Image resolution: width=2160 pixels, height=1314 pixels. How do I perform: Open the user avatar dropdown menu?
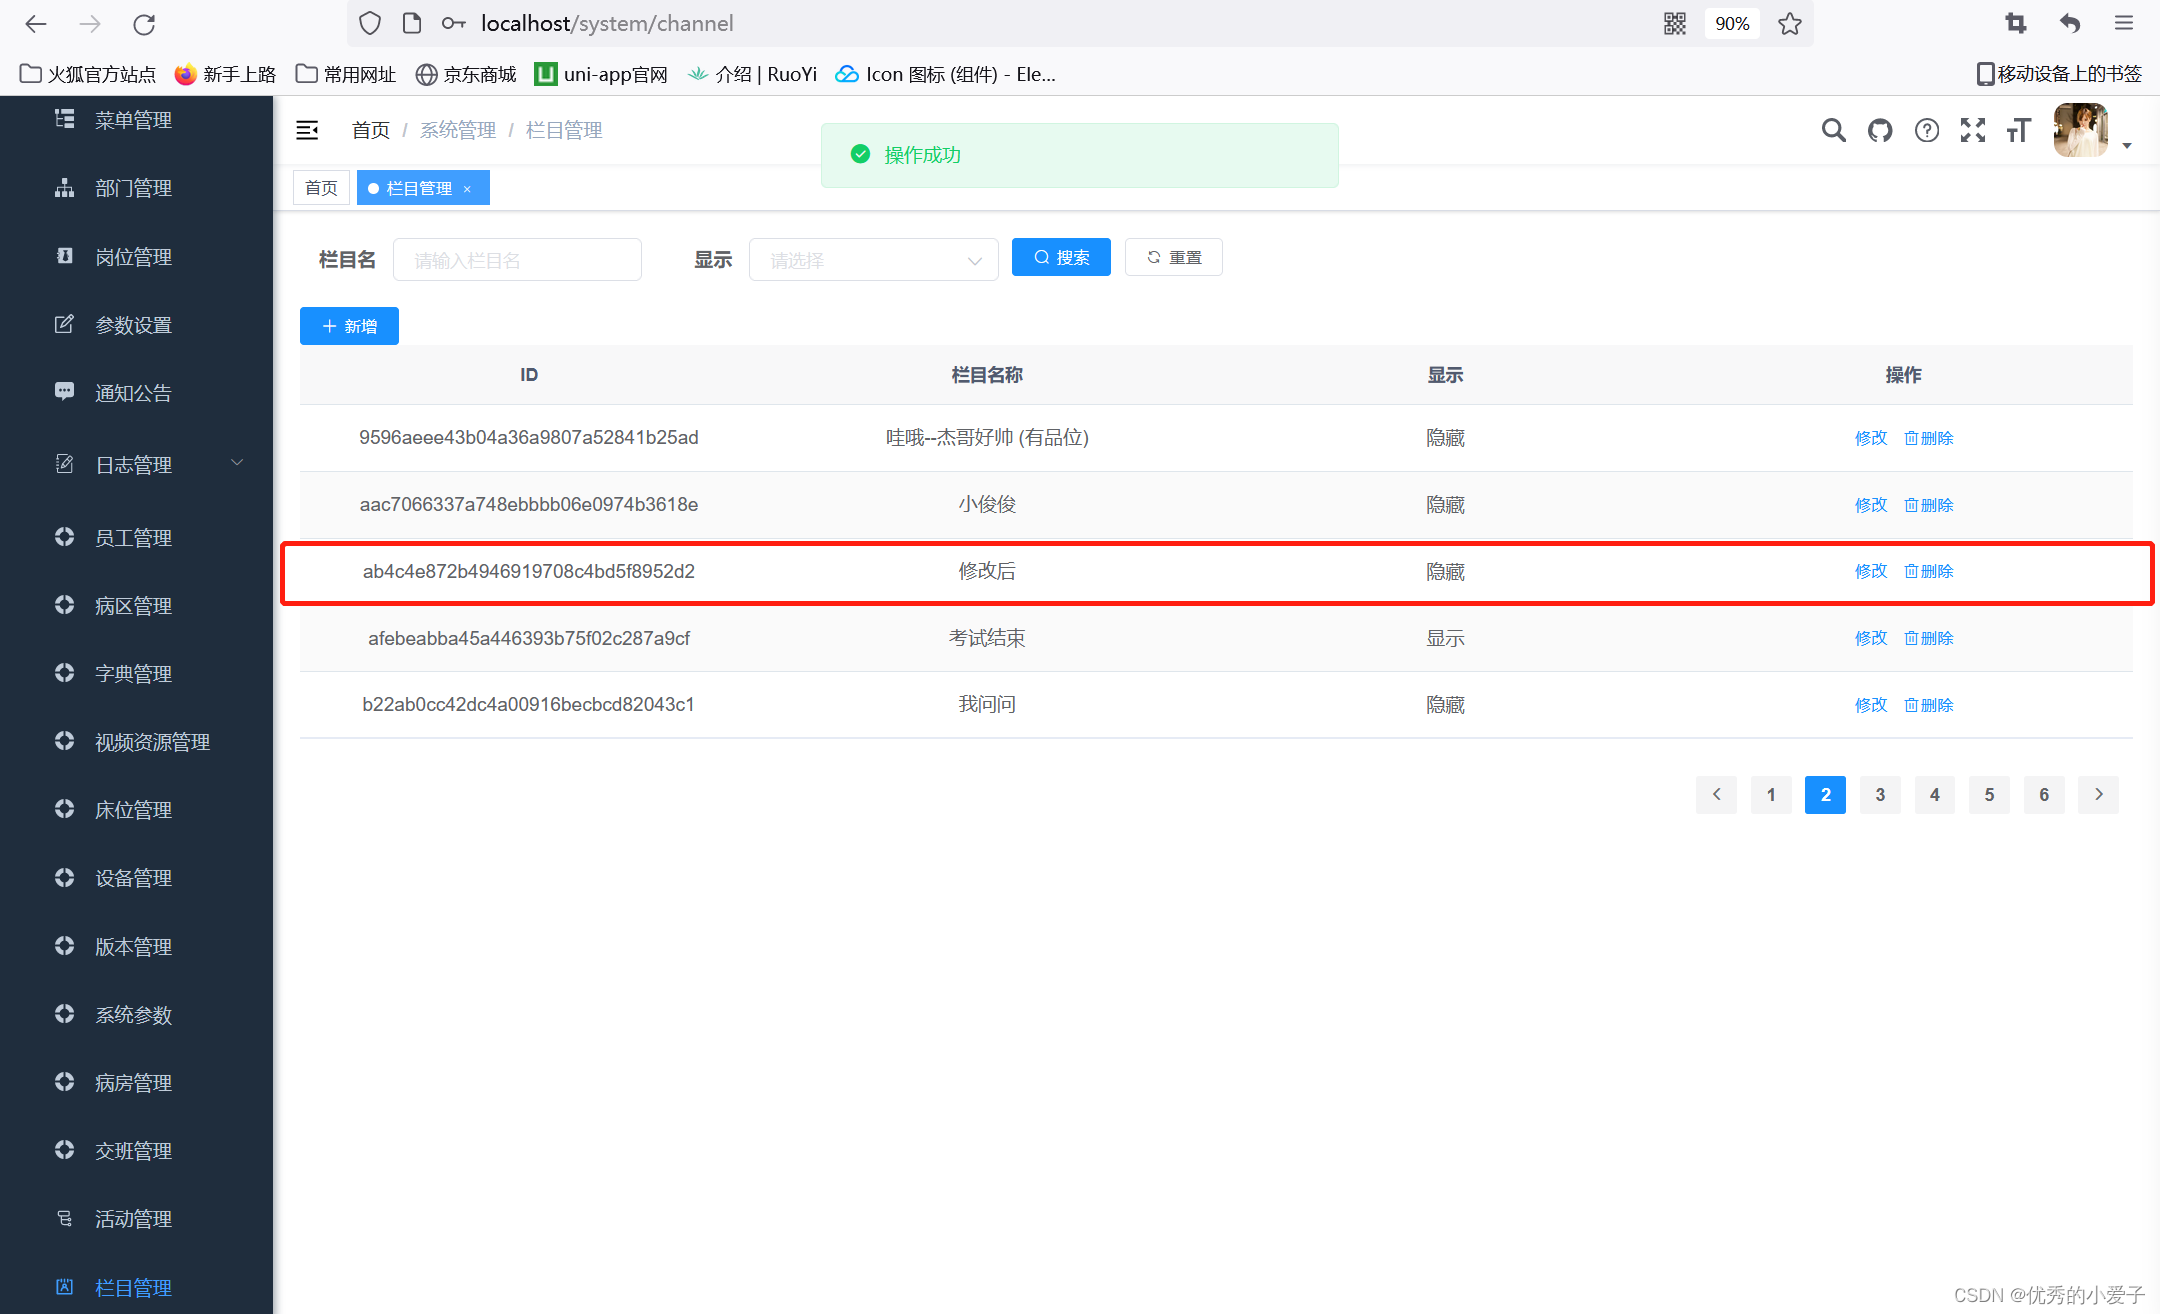tap(2090, 132)
